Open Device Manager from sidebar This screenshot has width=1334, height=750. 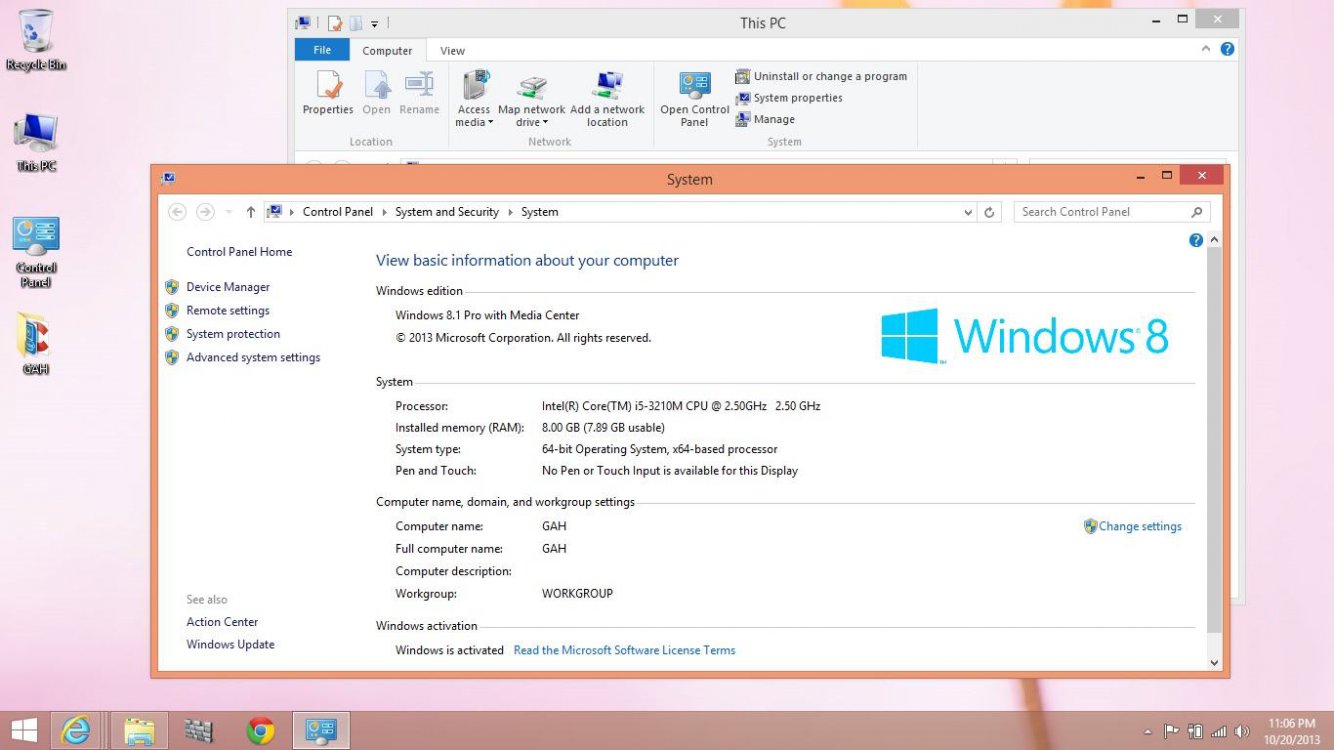(x=228, y=287)
